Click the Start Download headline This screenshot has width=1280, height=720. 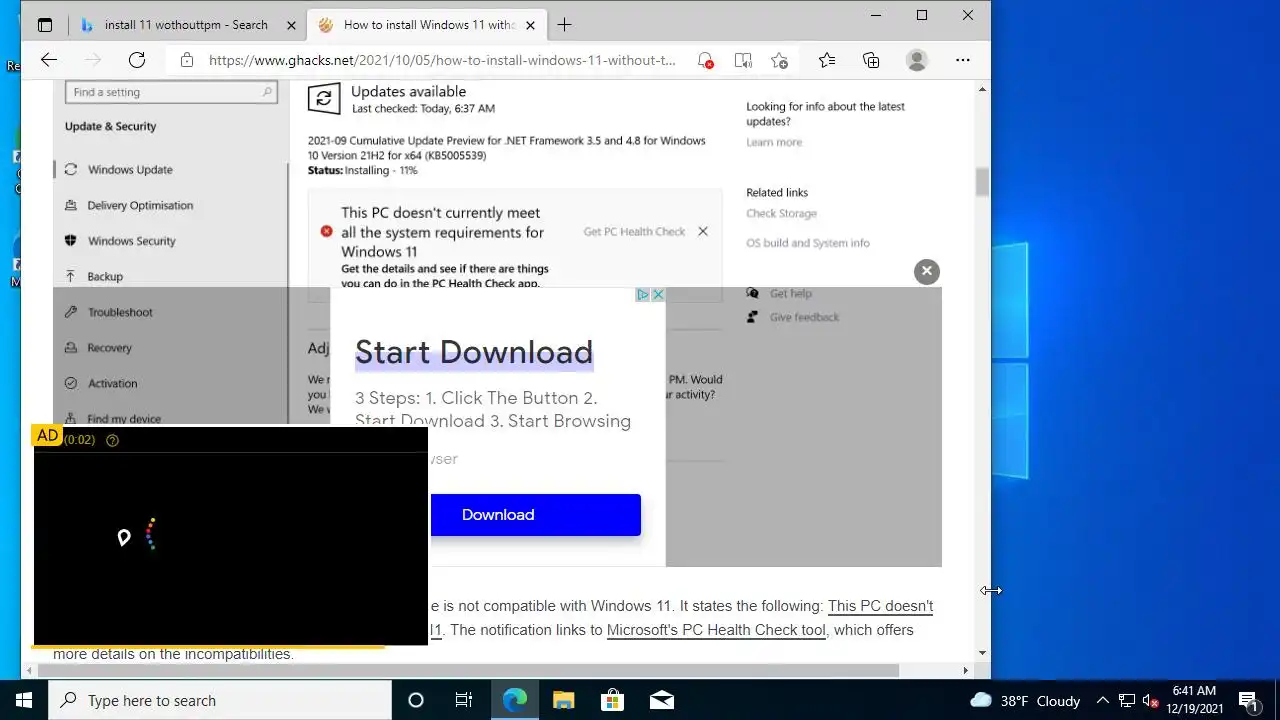474,352
